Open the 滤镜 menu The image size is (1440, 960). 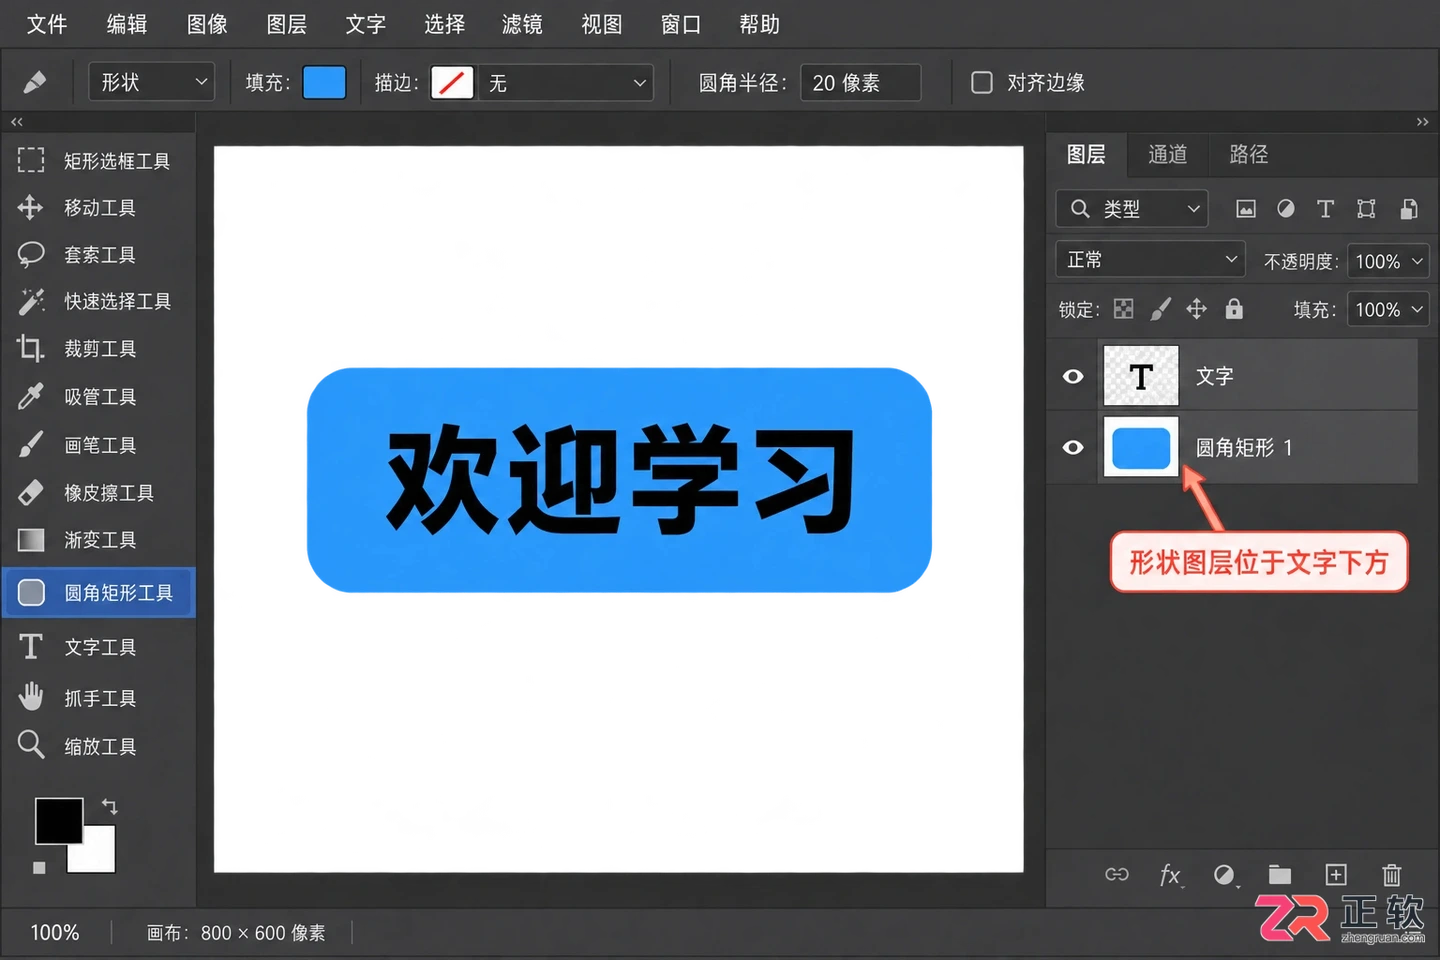tap(522, 24)
